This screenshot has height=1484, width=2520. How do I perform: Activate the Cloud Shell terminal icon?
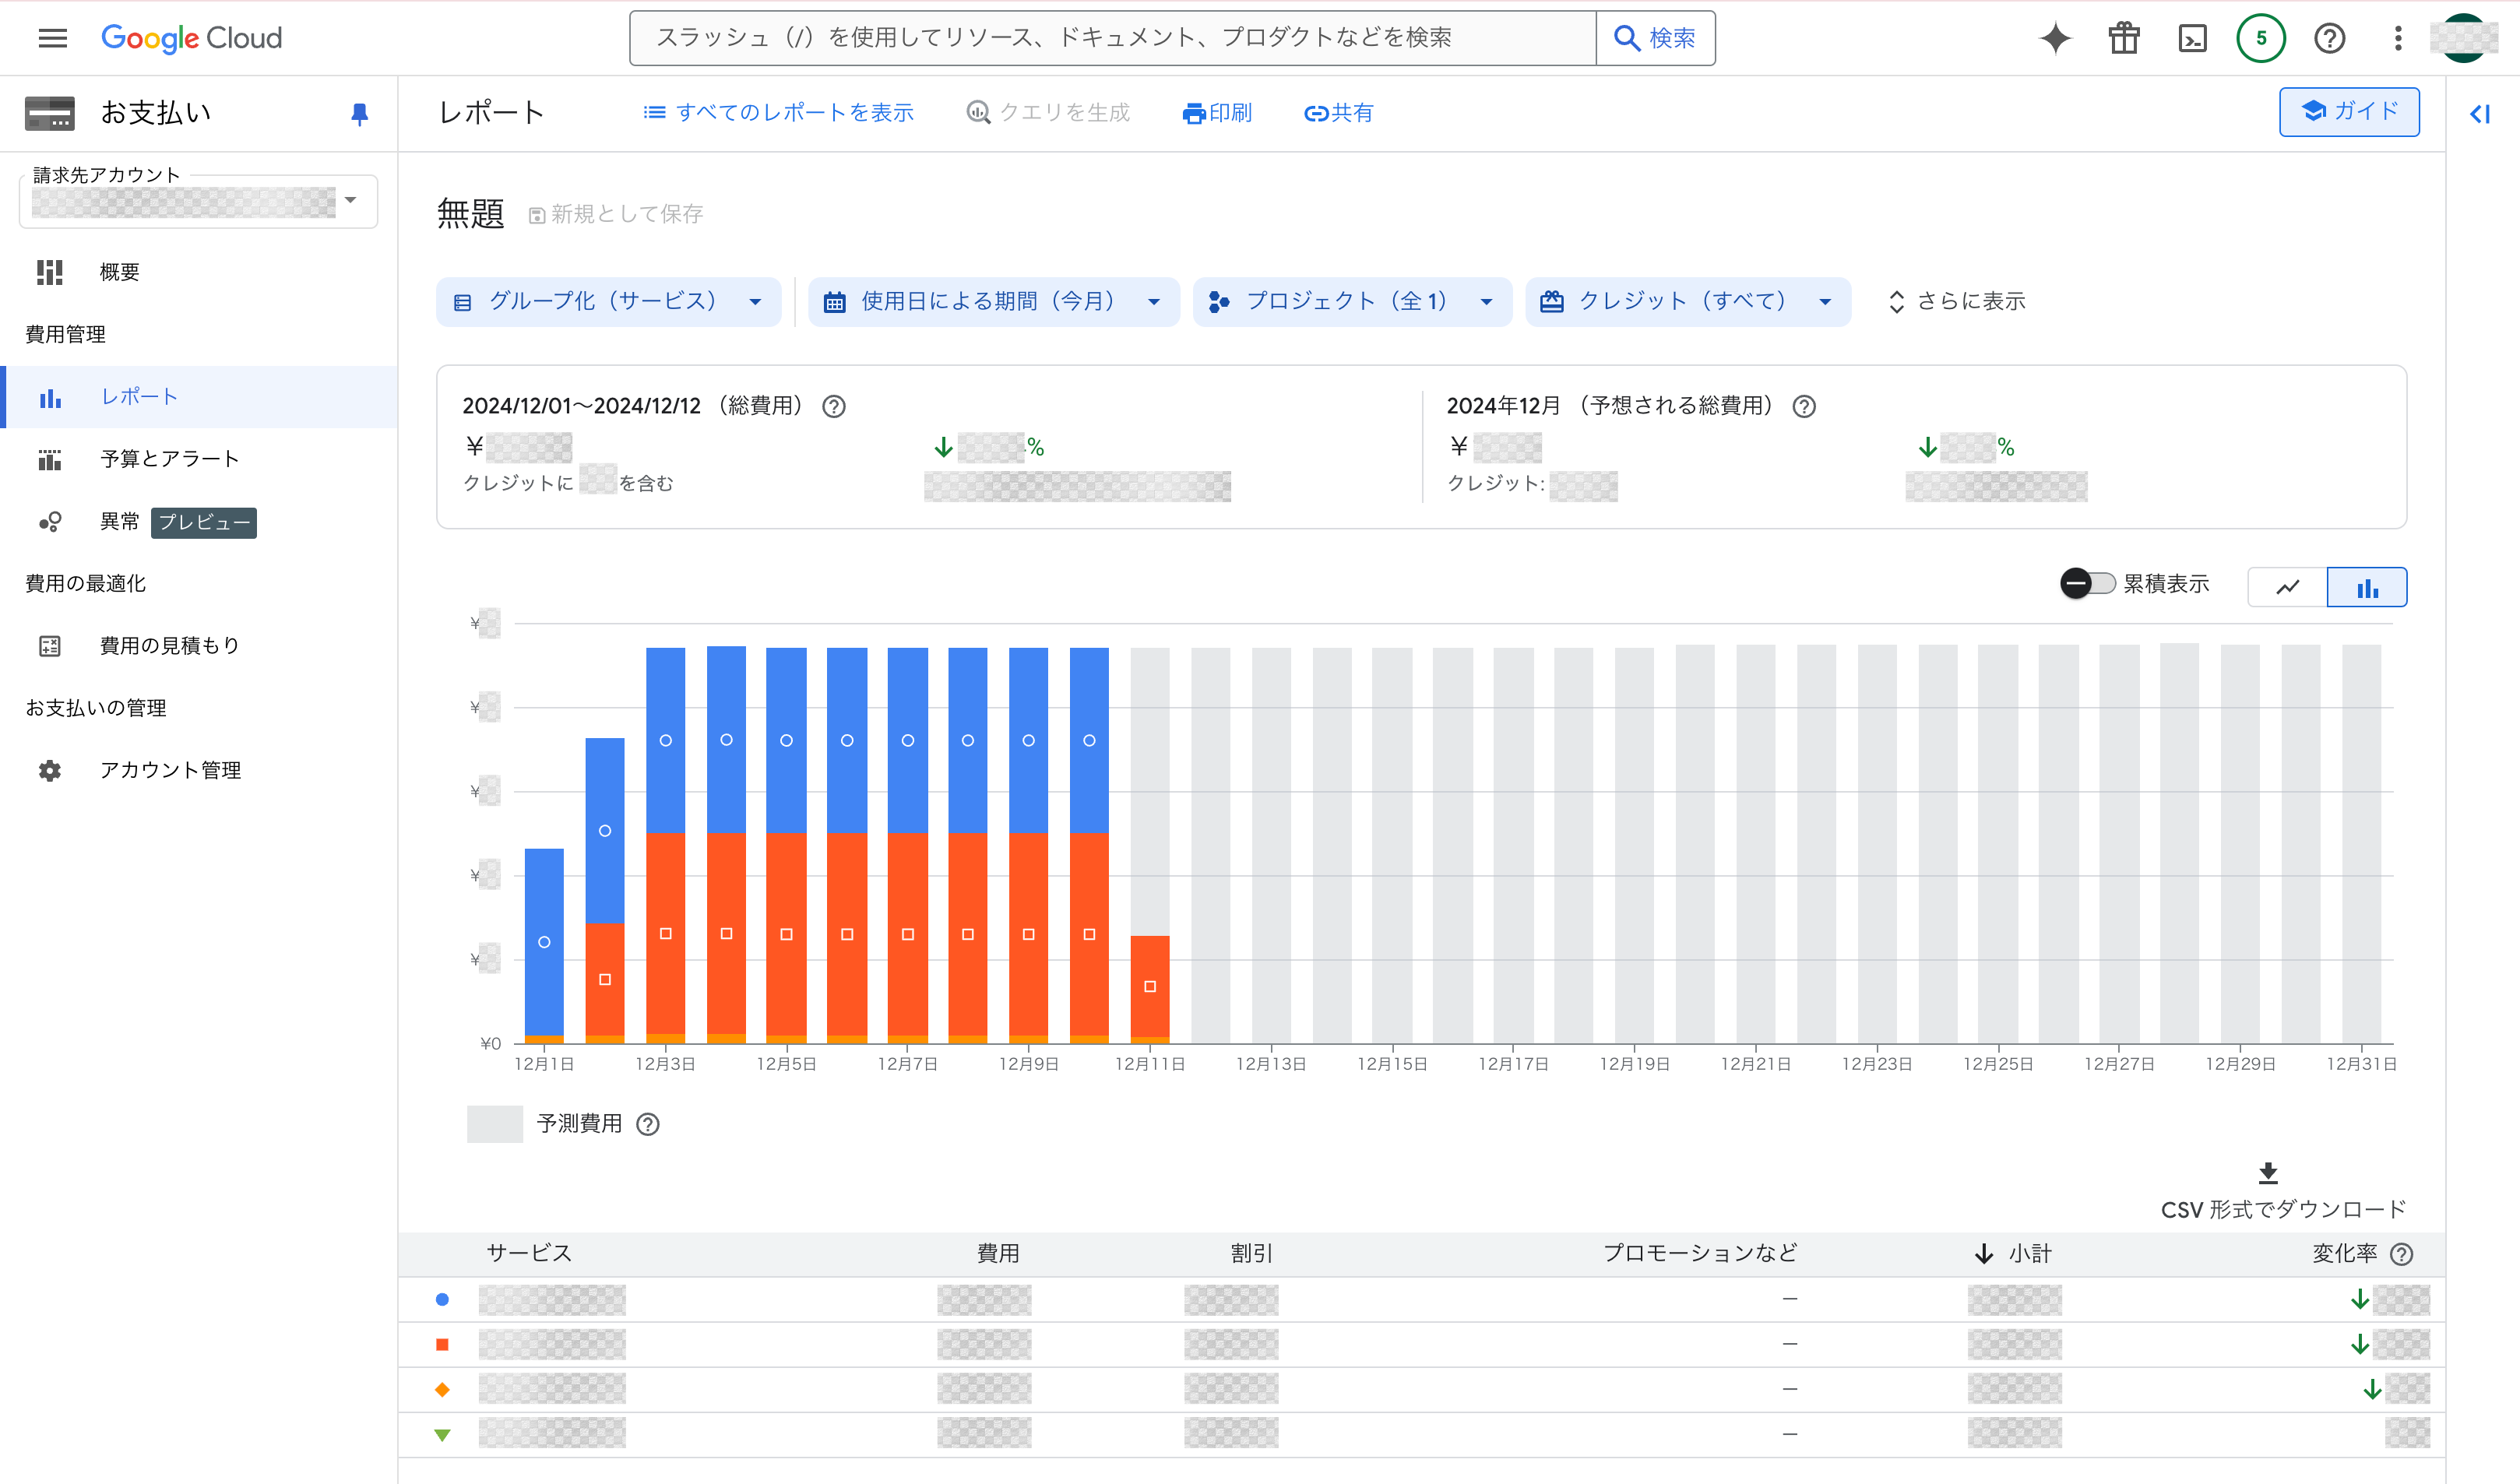pyautogui.click(x=2192, y=38)
